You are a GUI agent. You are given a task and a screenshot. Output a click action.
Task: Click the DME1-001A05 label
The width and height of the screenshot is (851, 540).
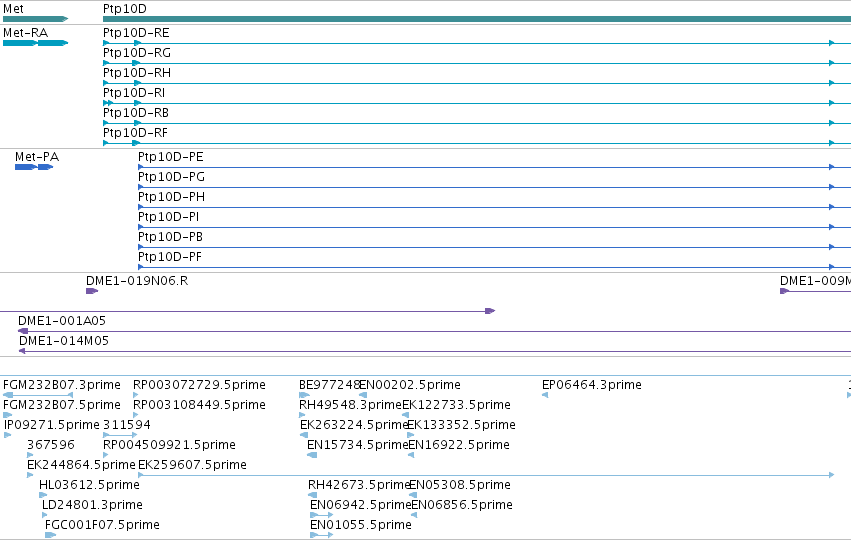coord(62,321)
